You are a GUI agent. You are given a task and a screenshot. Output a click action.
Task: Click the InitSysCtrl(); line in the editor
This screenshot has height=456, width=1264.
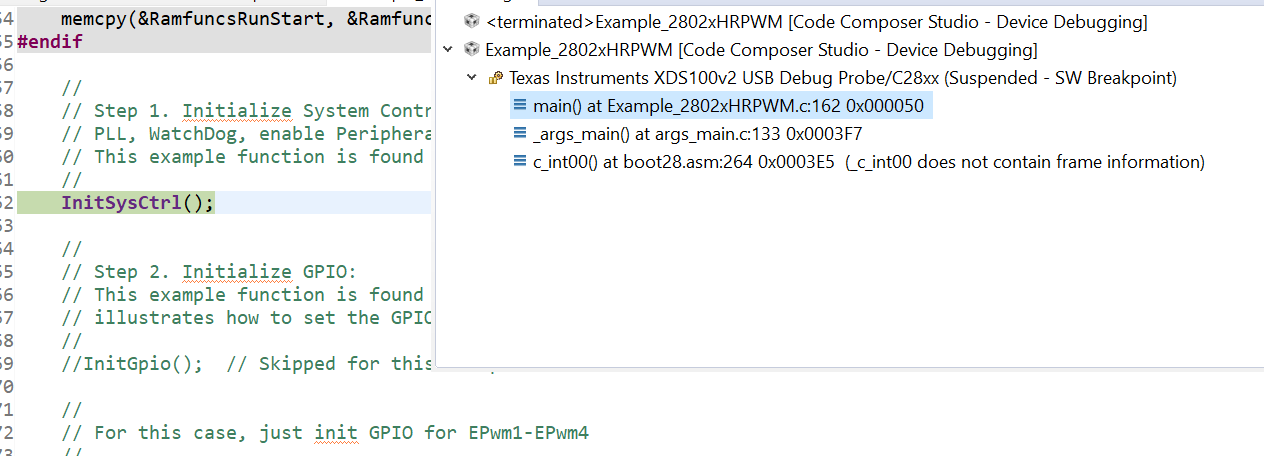[138, 203]
